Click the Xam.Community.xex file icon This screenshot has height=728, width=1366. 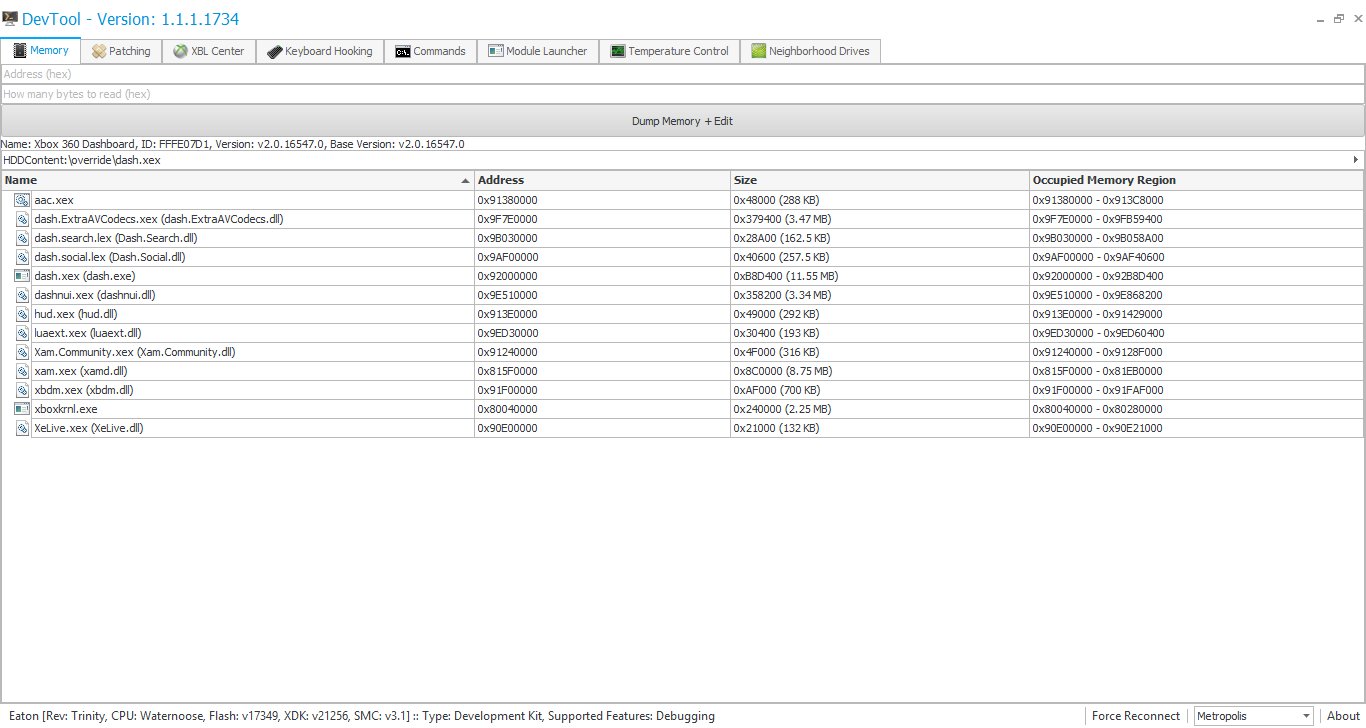pos(22,352)
